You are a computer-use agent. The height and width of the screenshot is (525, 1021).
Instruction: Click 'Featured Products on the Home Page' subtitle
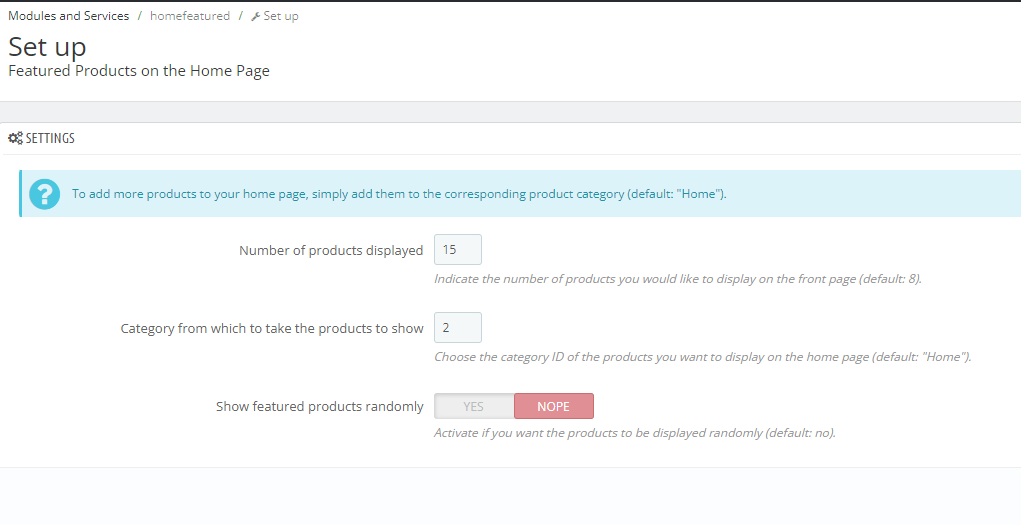point(139,71)
